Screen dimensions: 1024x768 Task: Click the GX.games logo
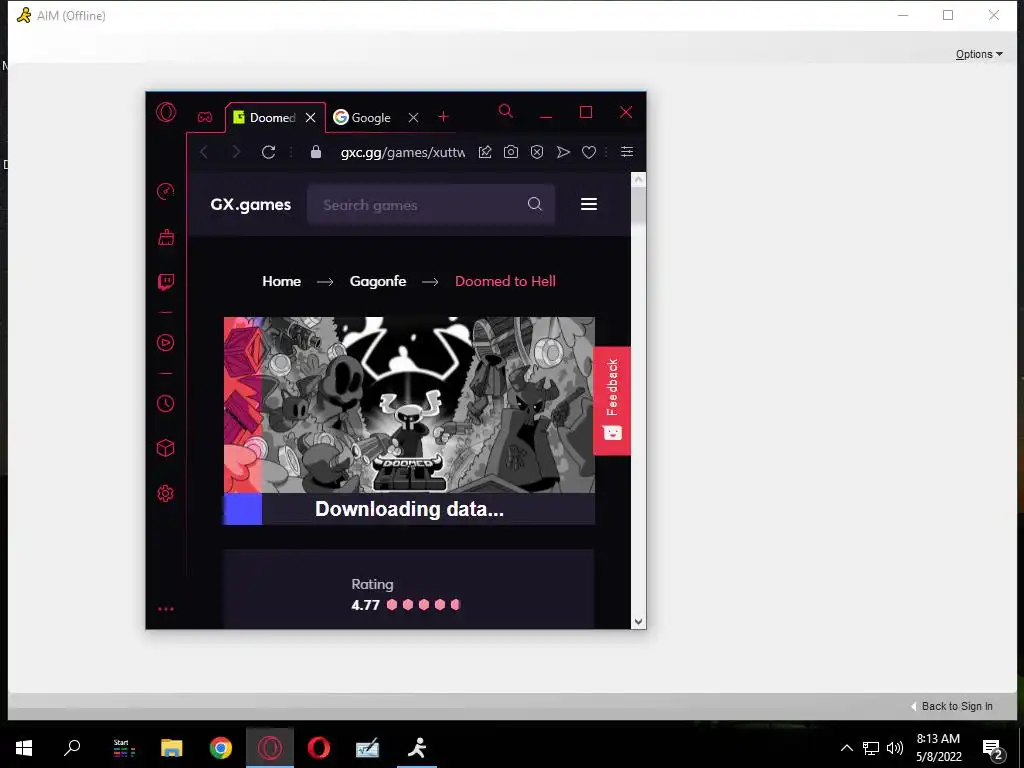coord(251,204)
